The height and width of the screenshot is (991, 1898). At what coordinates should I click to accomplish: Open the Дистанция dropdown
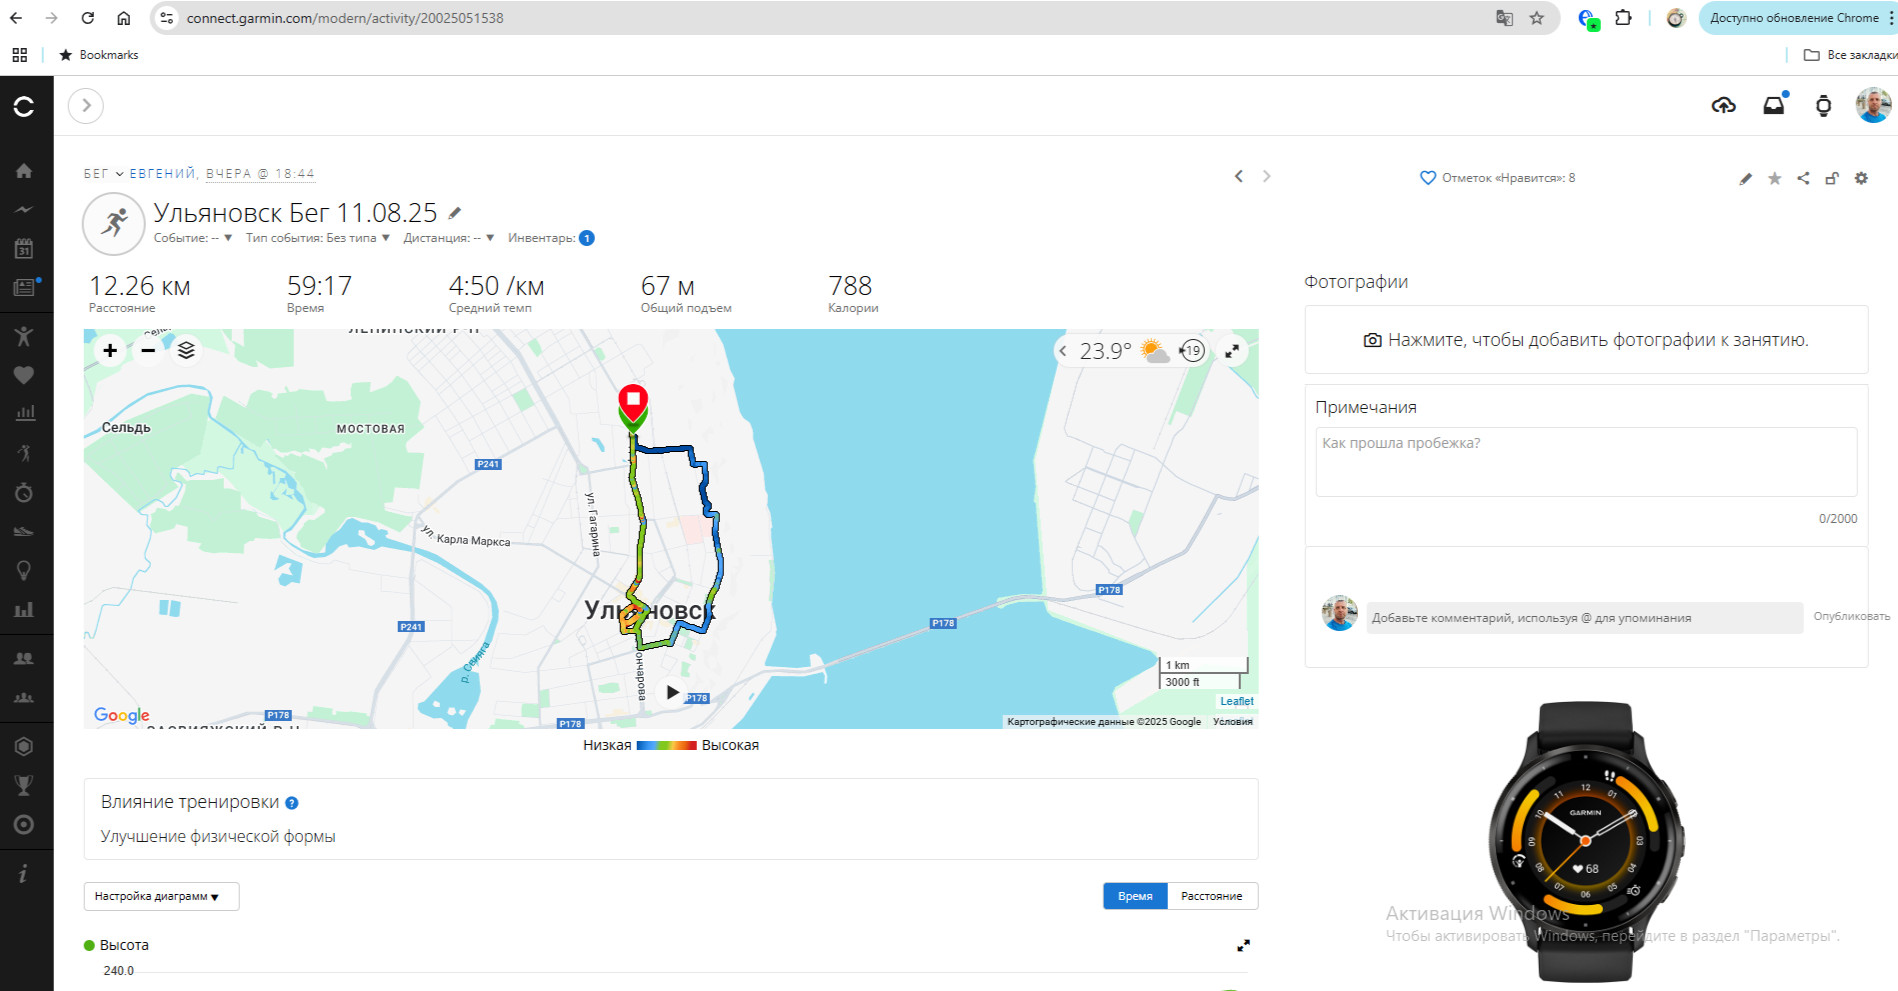[449, 238]
